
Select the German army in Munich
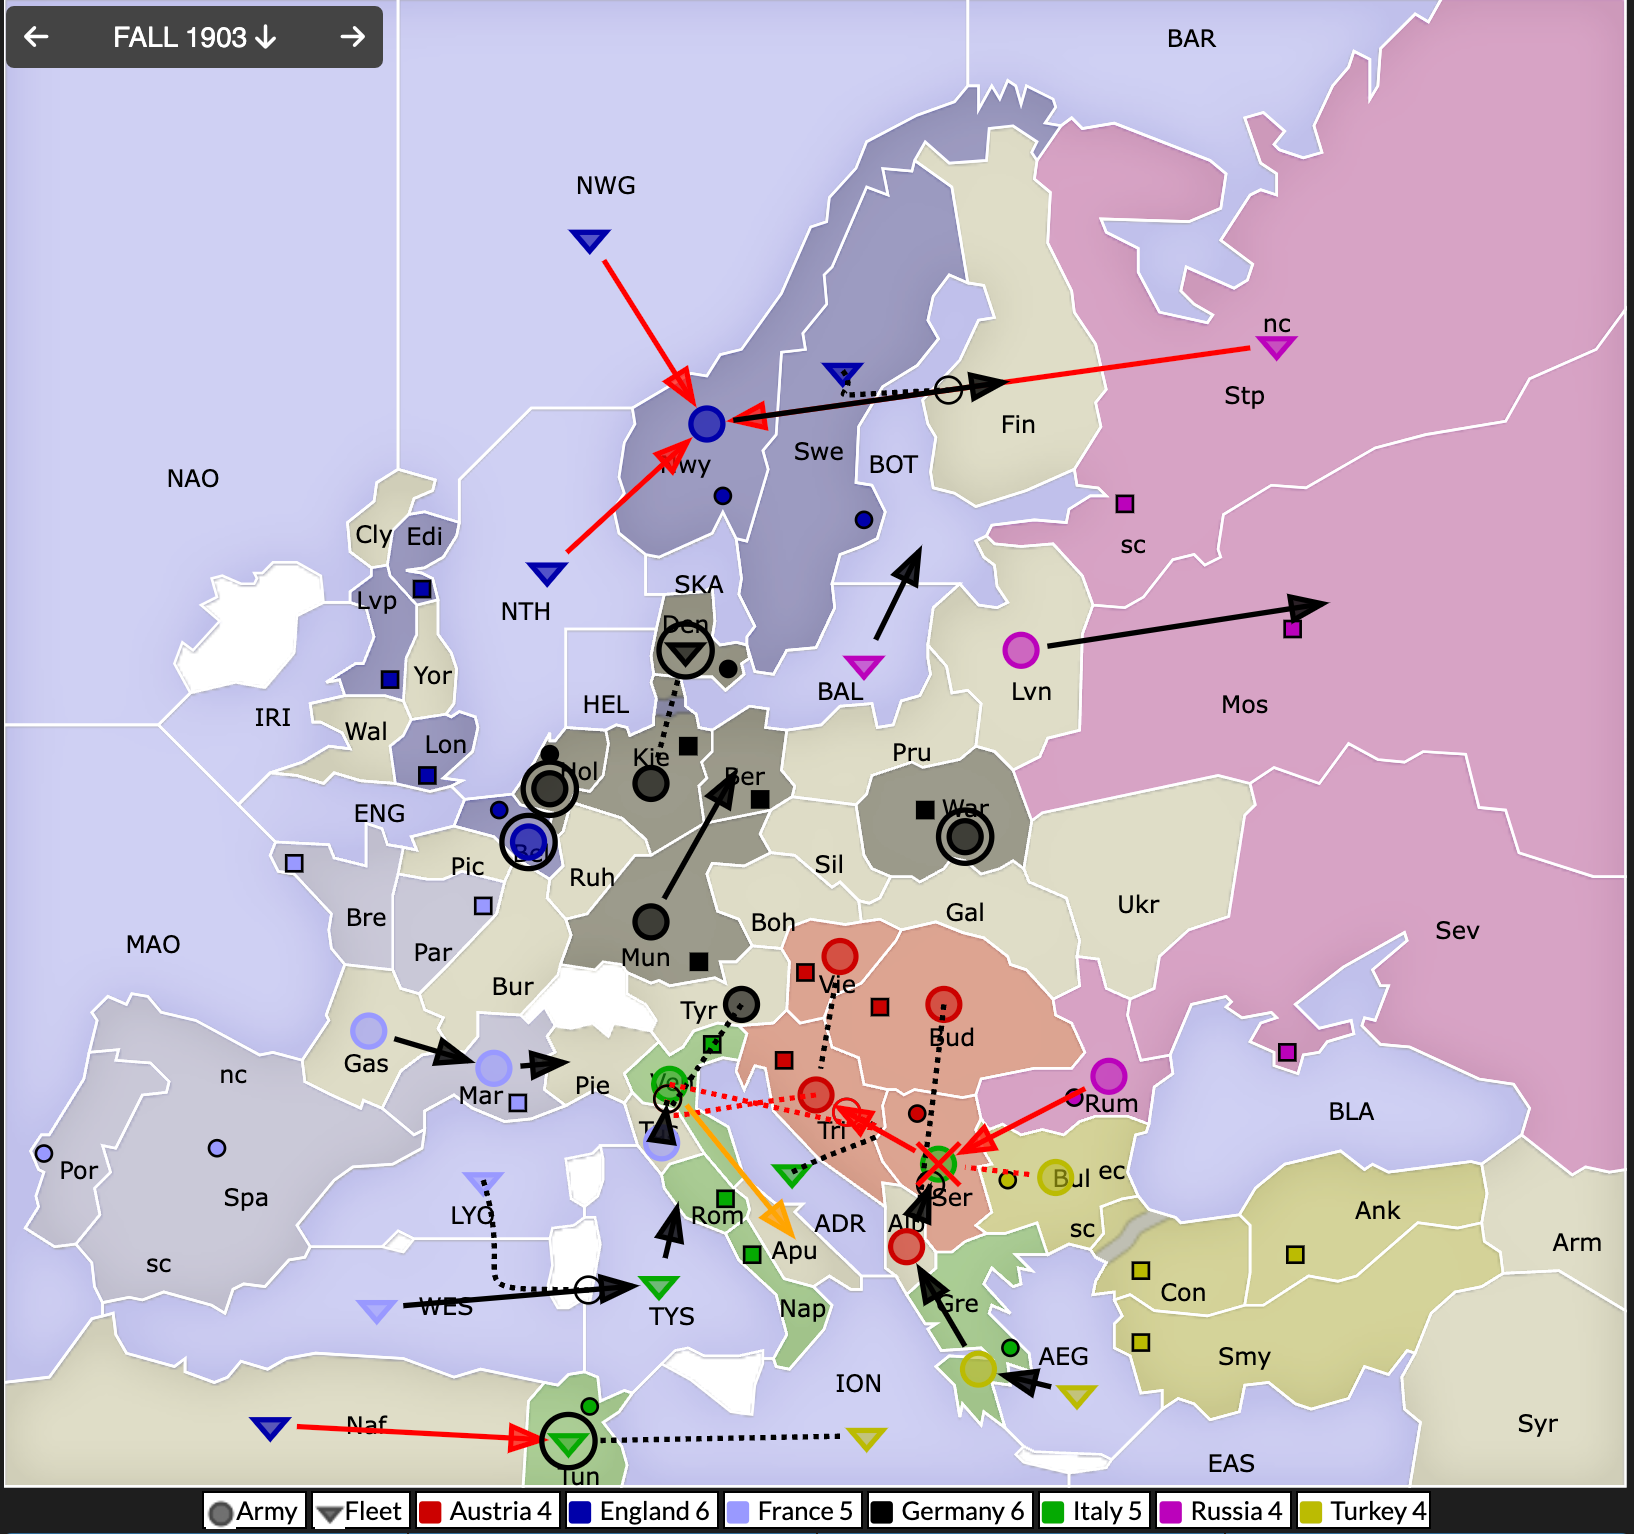[650, 921]
